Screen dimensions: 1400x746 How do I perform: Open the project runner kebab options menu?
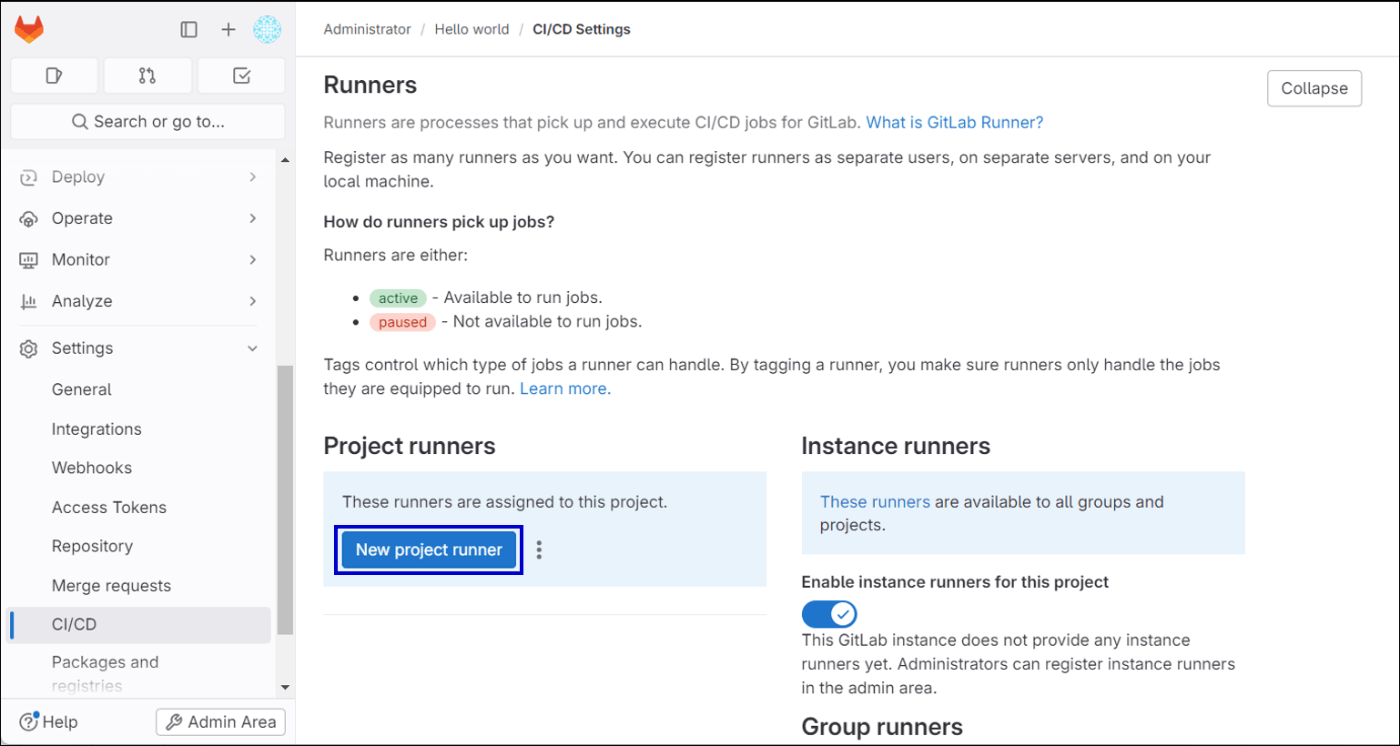[x=539, y=550]
